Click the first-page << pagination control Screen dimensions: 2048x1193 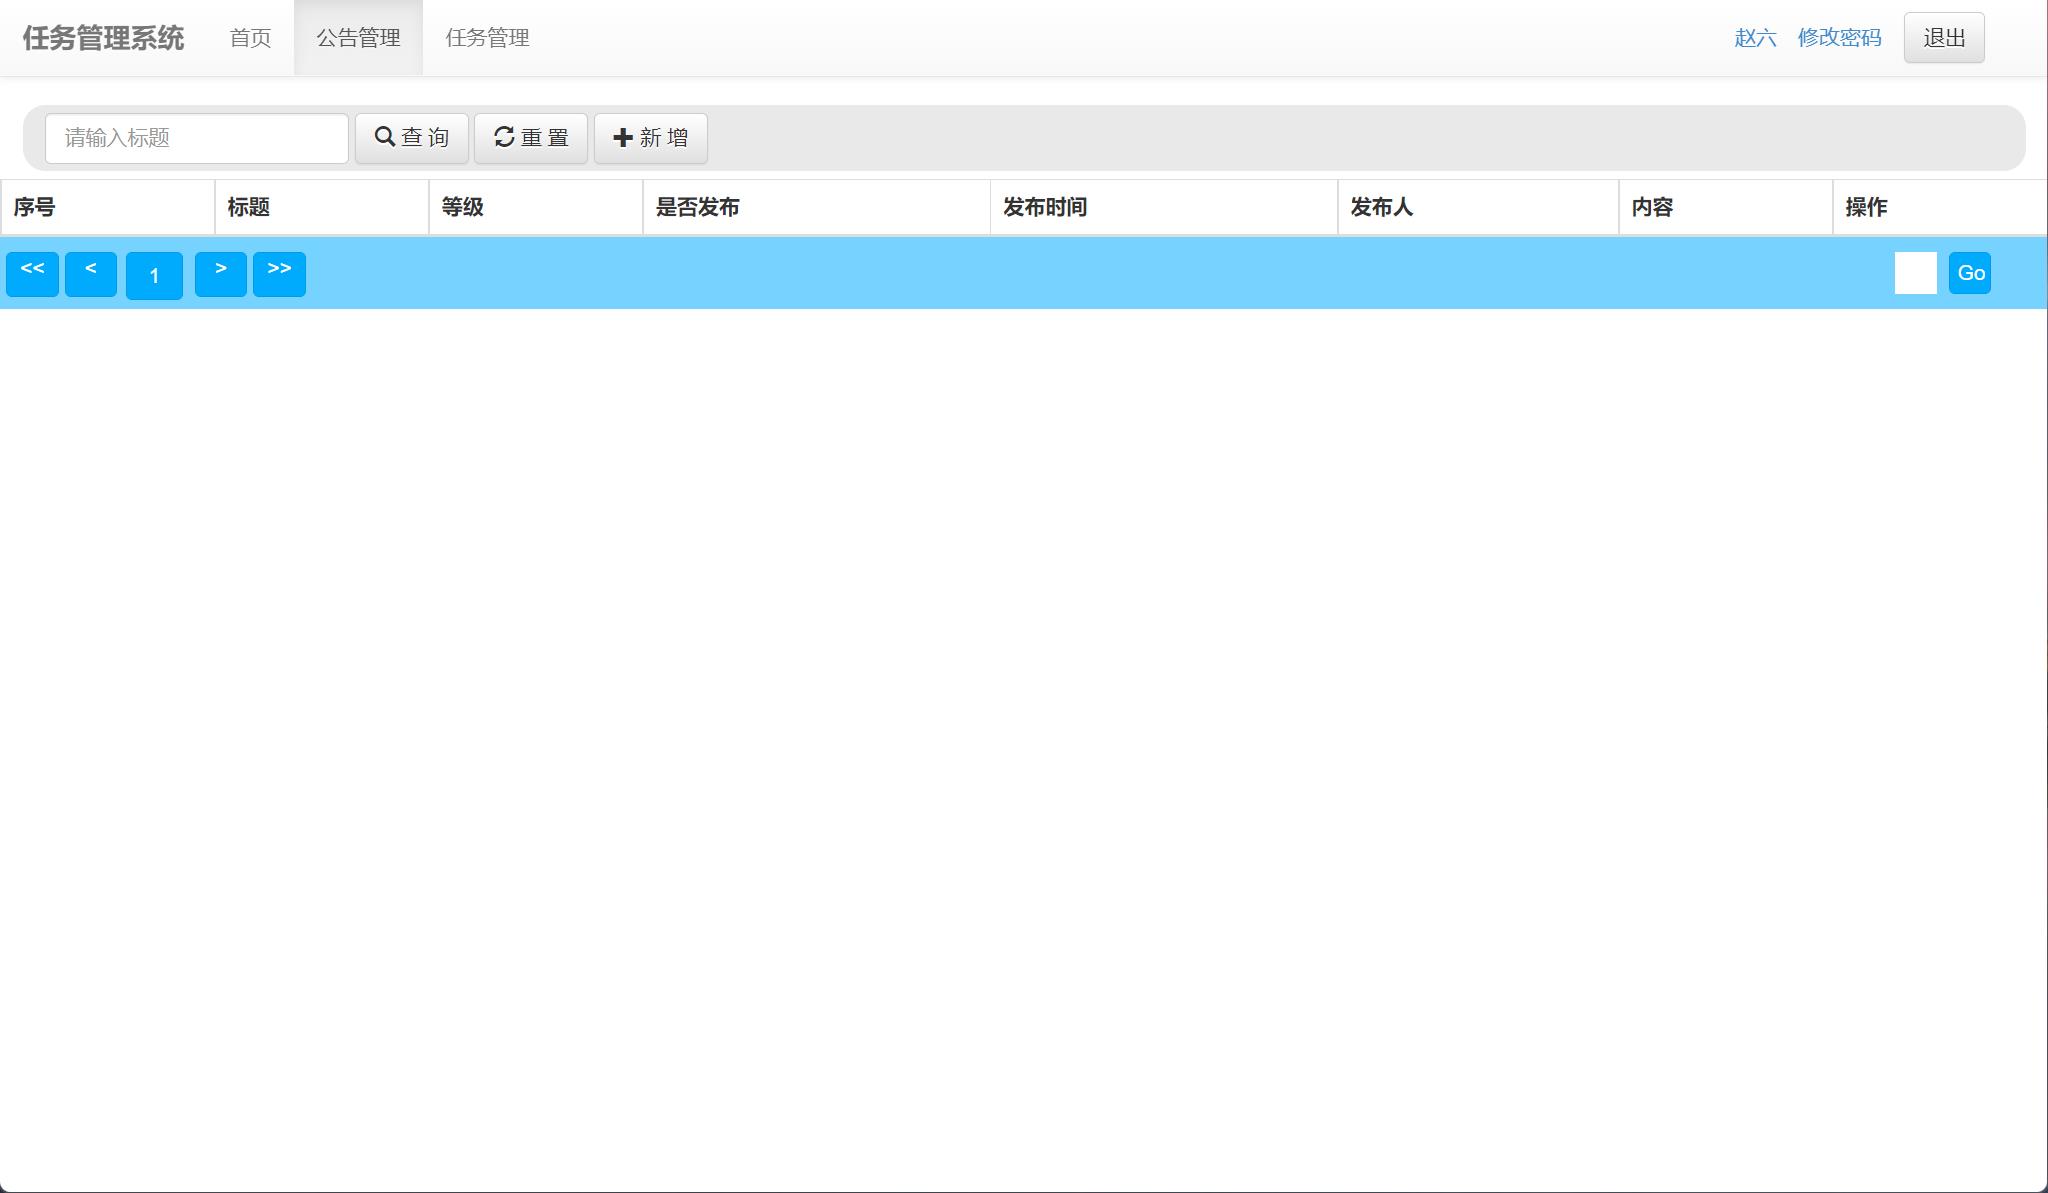pyautogui.click(x=33, y=273)
